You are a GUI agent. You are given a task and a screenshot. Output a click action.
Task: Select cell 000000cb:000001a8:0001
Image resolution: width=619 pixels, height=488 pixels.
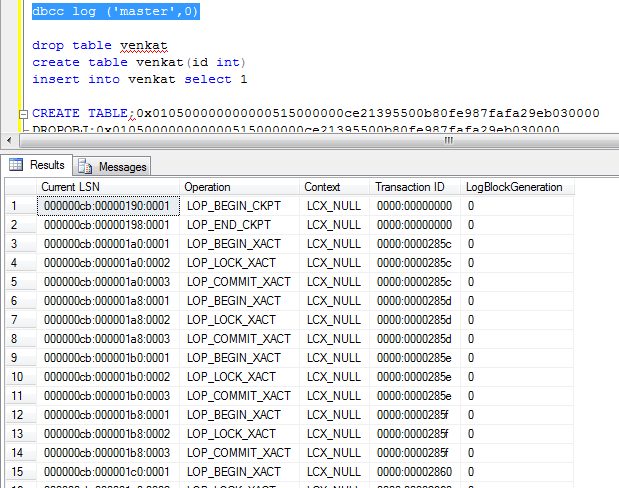tap(108, 301)
